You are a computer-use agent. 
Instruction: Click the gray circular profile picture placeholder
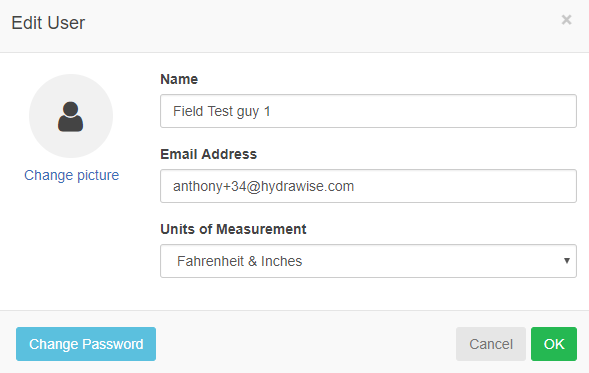(x=71, y=116)
